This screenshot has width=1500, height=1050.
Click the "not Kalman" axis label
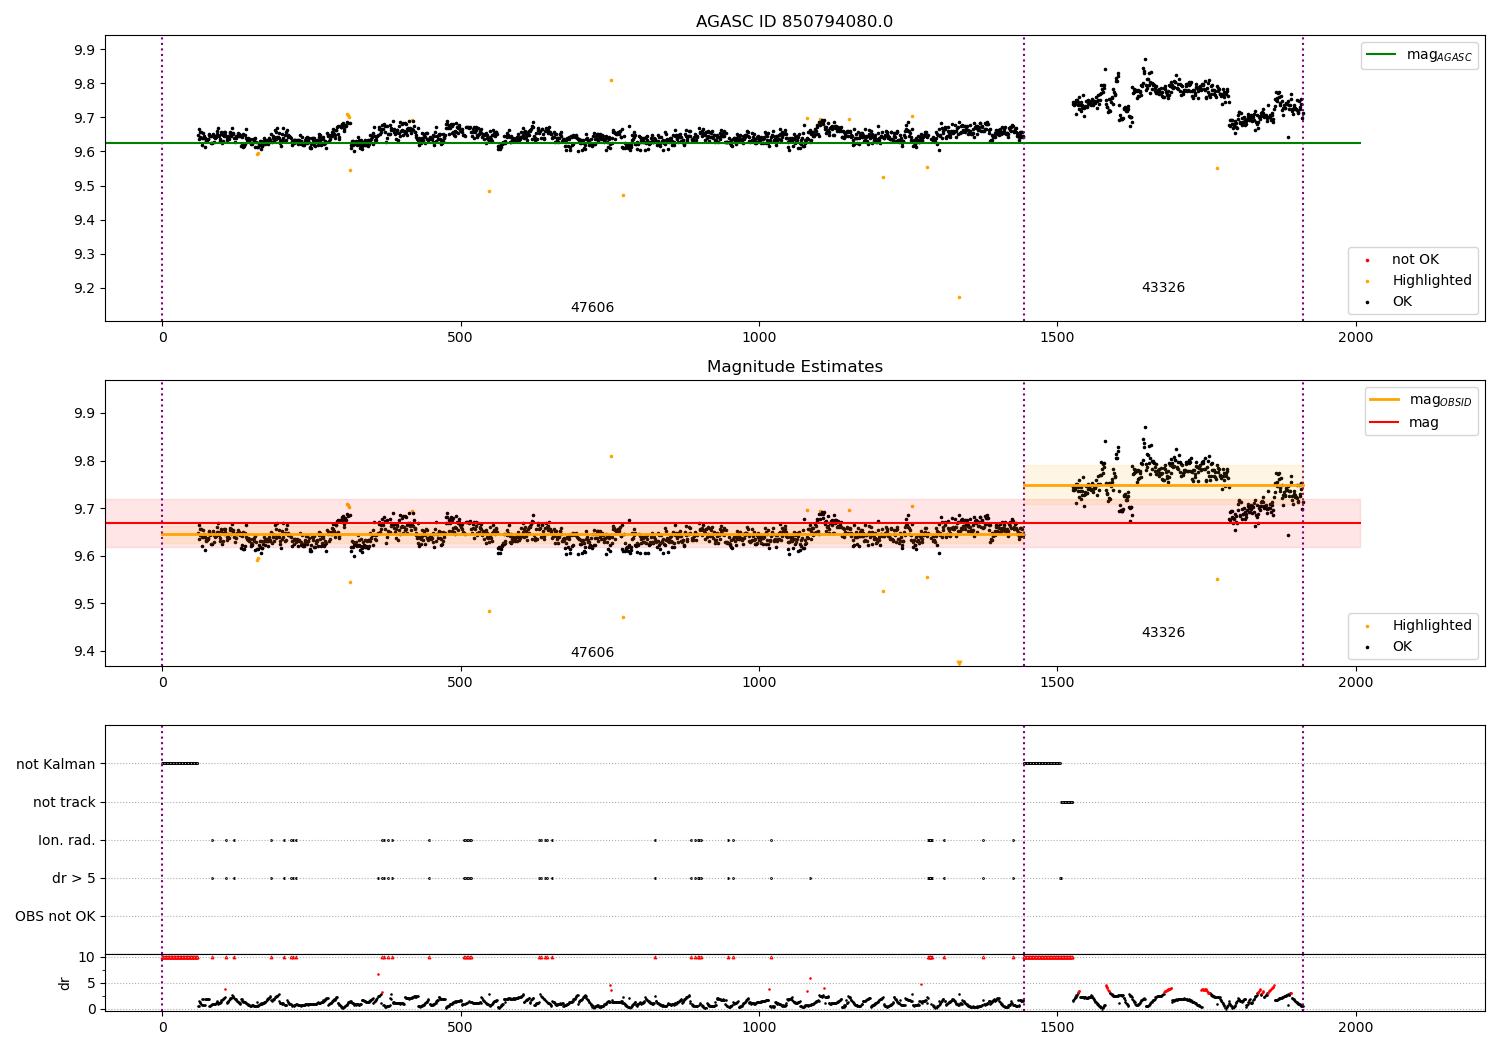56,765
